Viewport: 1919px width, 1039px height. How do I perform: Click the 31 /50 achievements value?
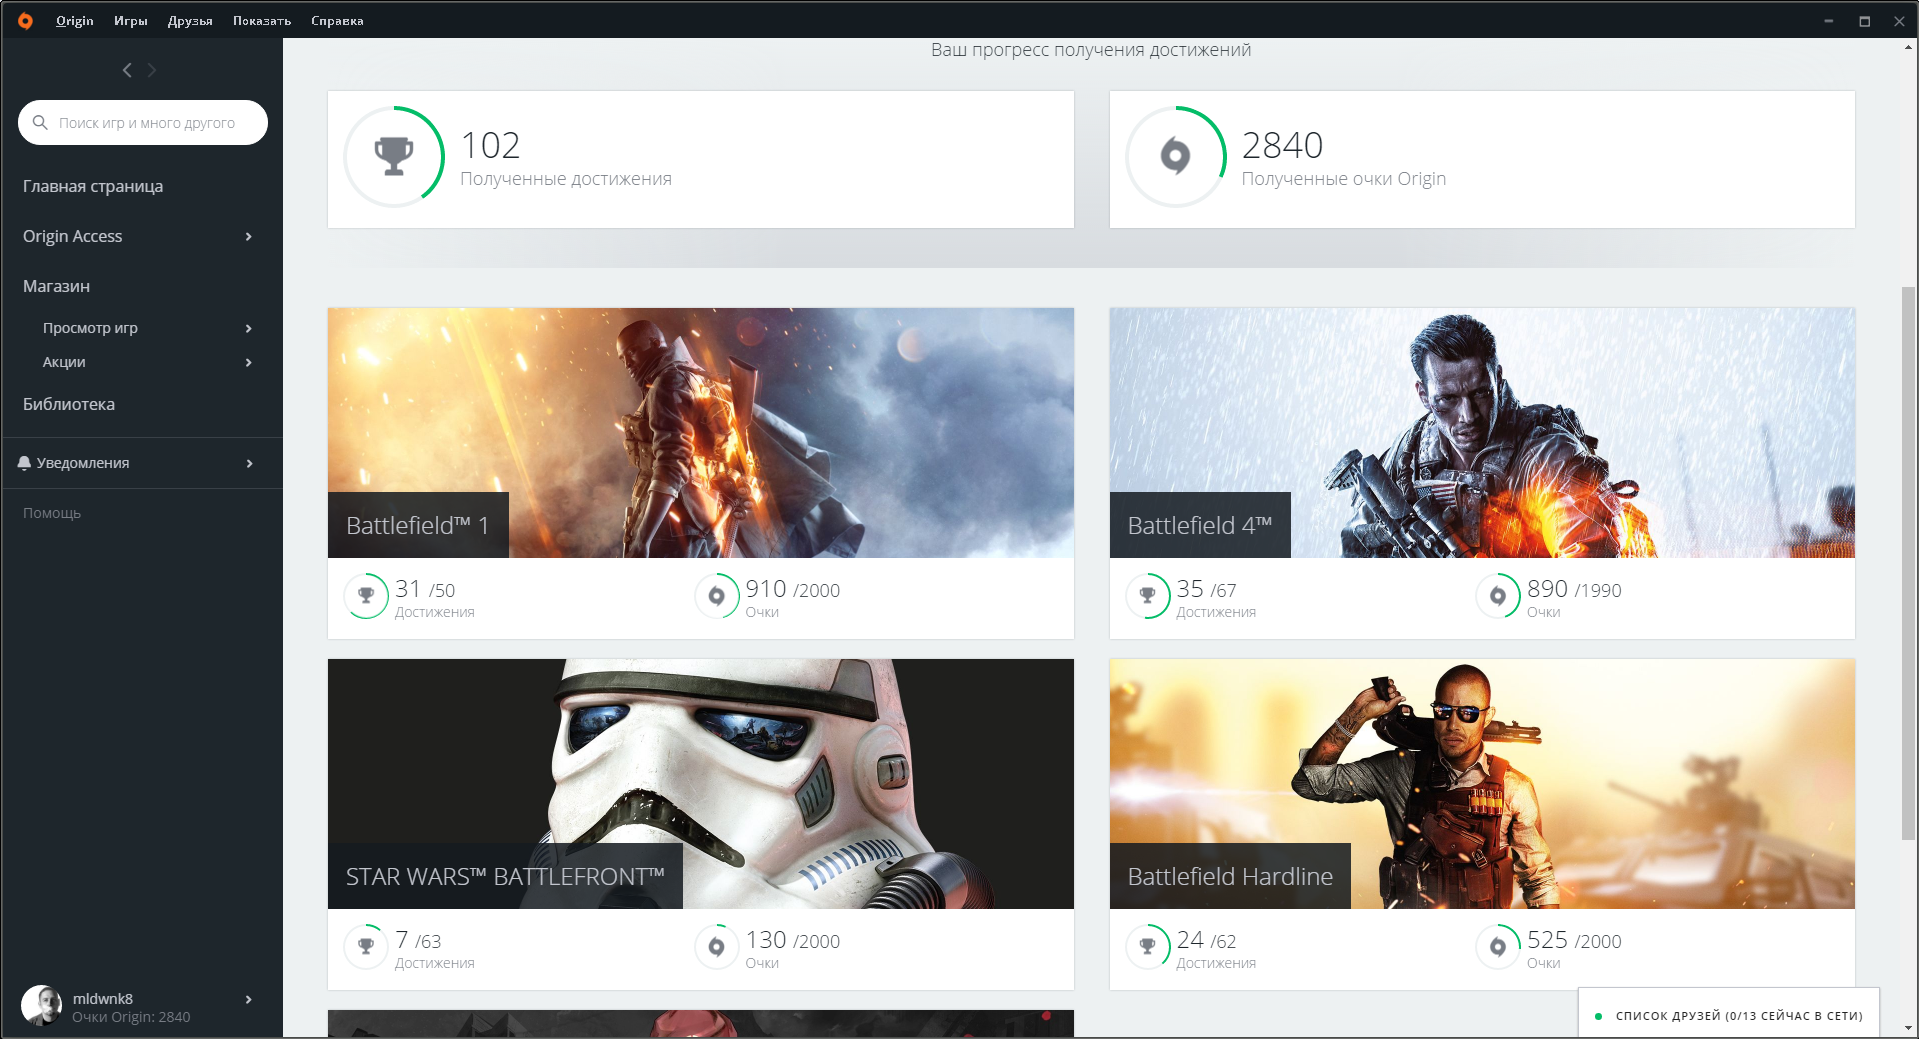point(425,589)
